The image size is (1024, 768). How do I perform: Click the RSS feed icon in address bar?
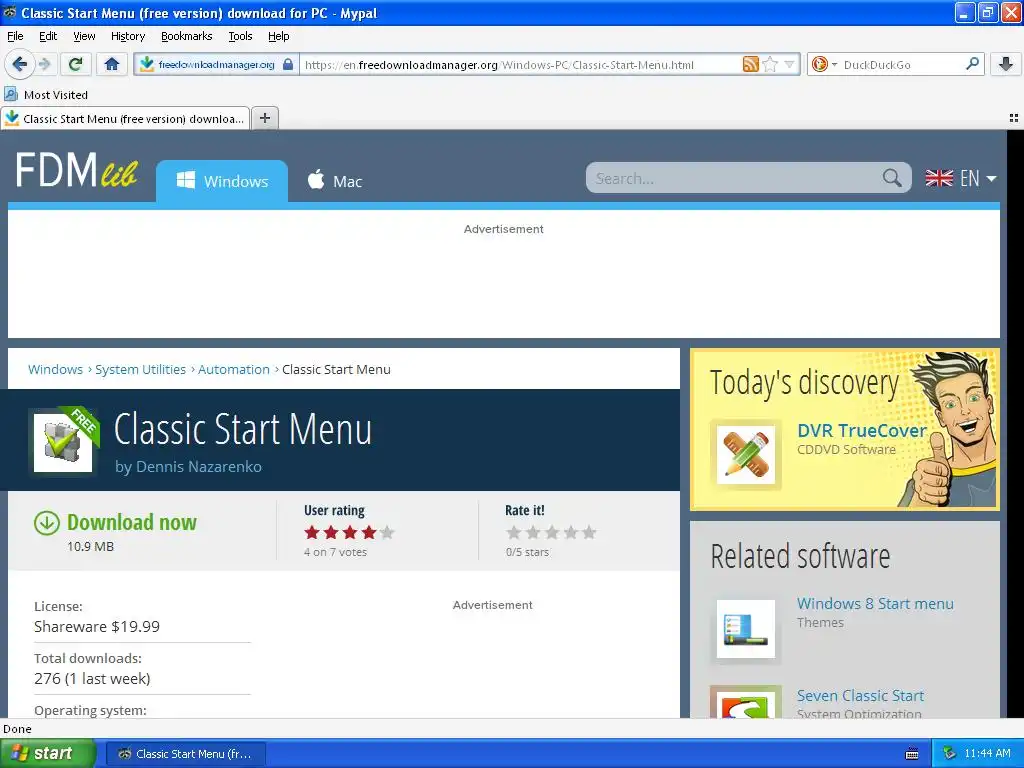pos(751,64)
